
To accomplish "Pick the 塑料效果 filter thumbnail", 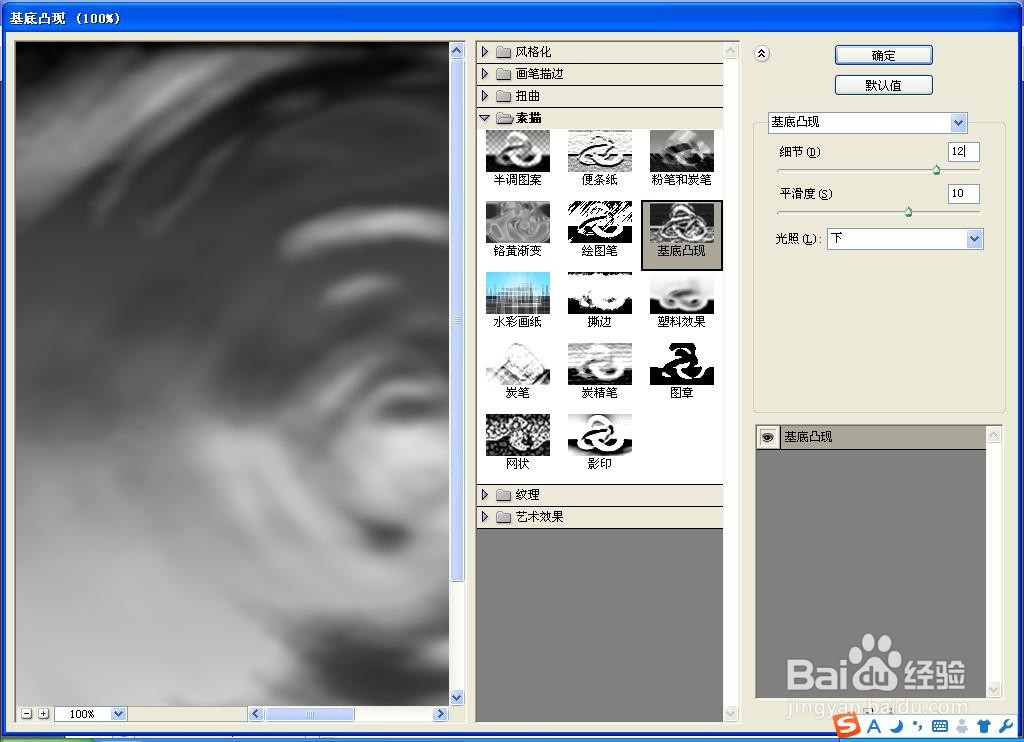I will [681, 293].
